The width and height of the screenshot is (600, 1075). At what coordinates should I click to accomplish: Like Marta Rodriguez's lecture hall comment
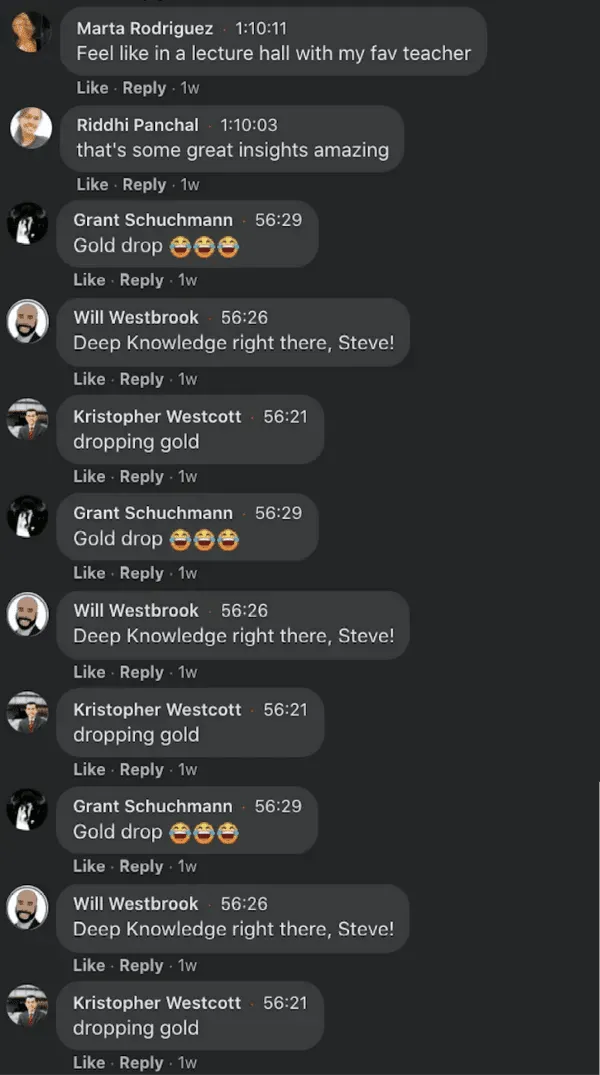click(x=92, y=88)
